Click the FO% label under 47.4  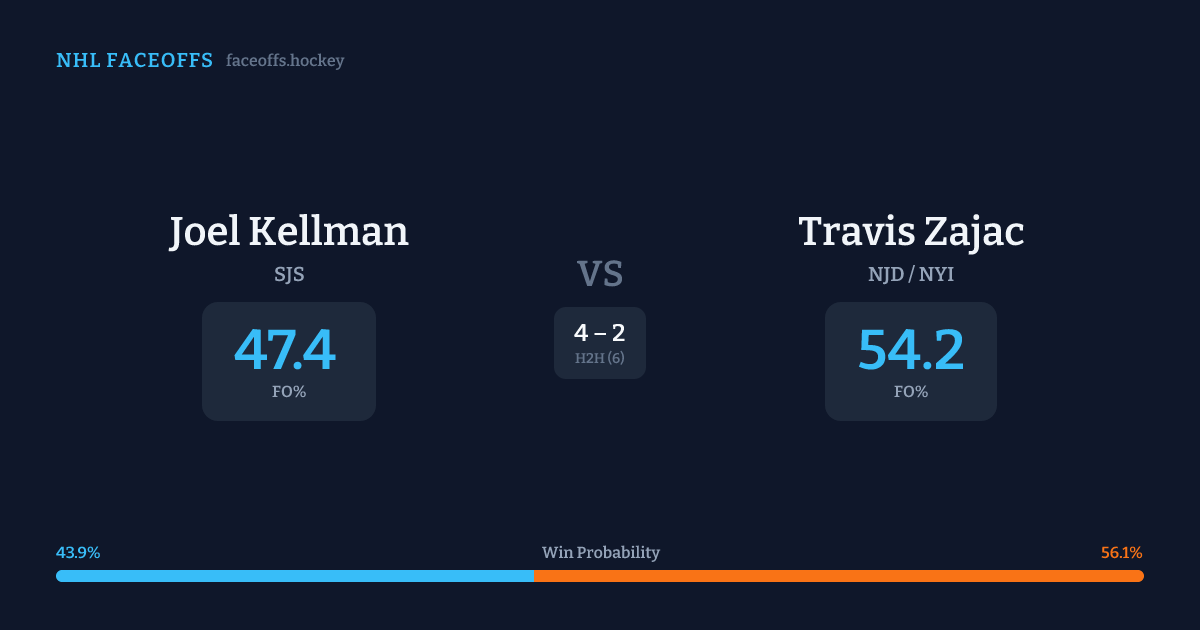[x=289, y=392]
